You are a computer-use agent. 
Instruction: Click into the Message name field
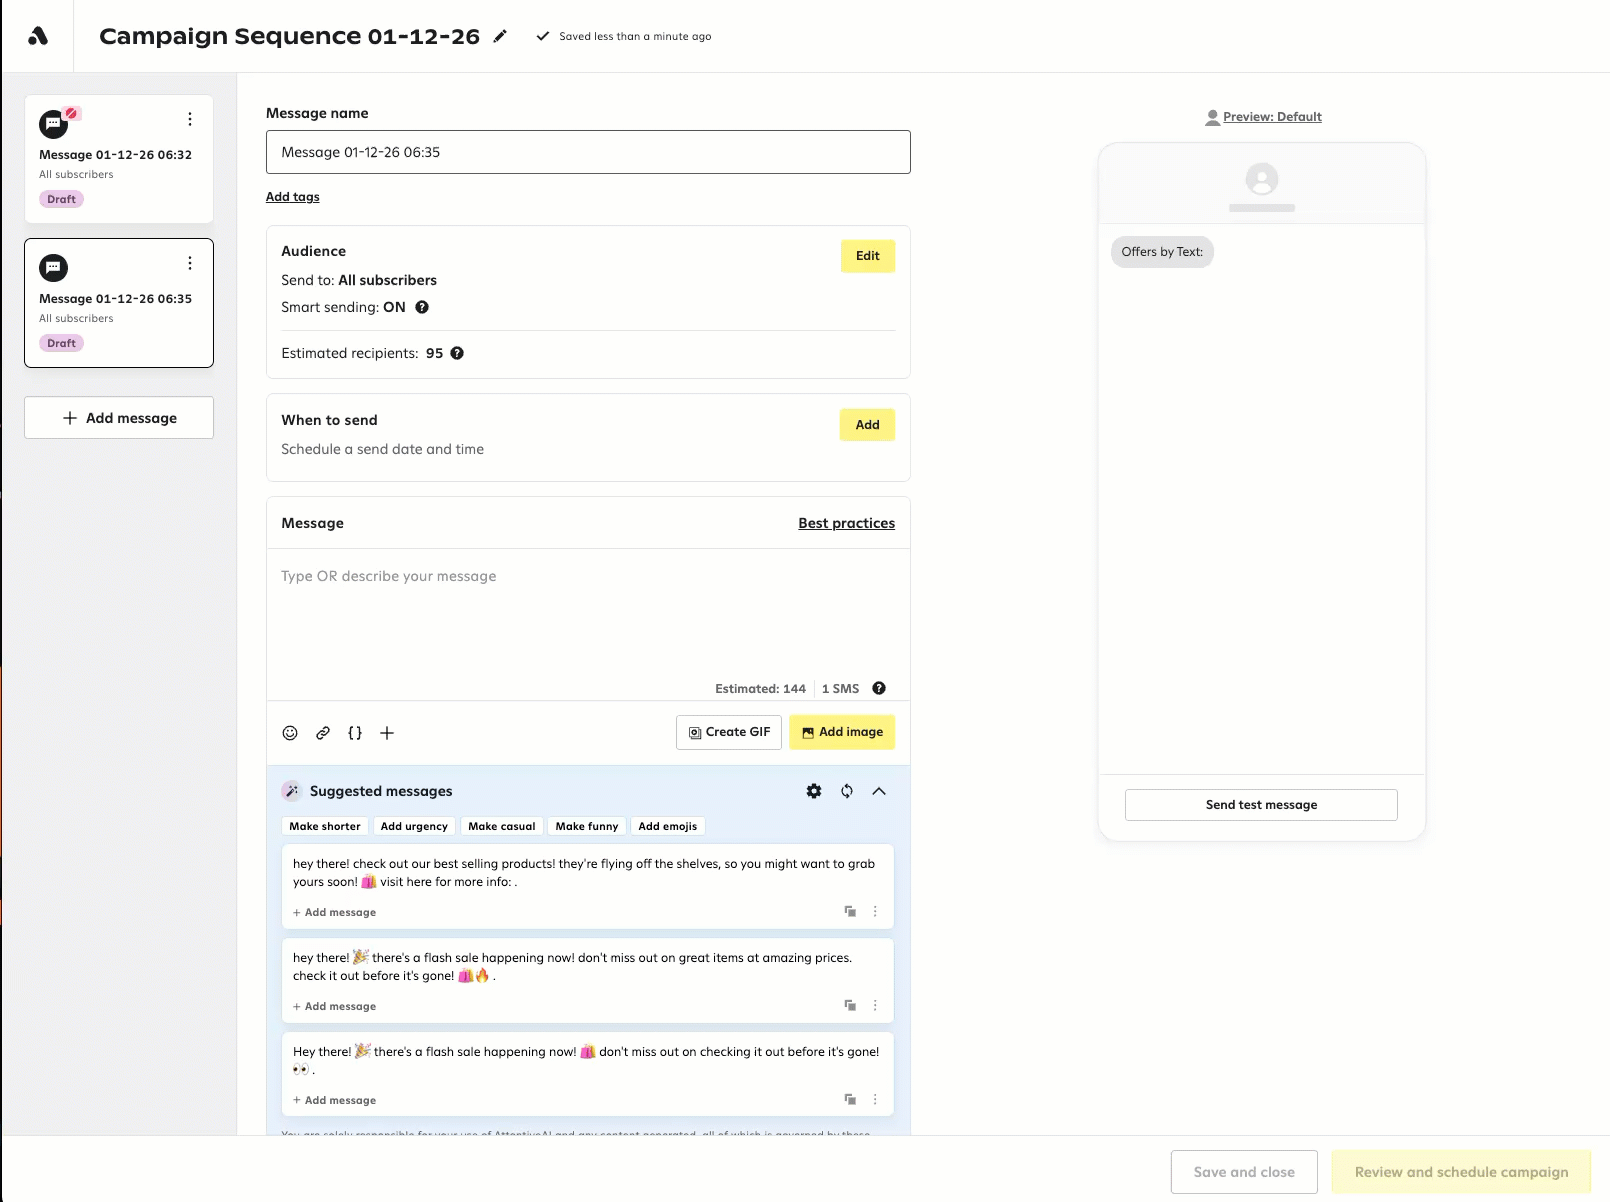point(588,152)
